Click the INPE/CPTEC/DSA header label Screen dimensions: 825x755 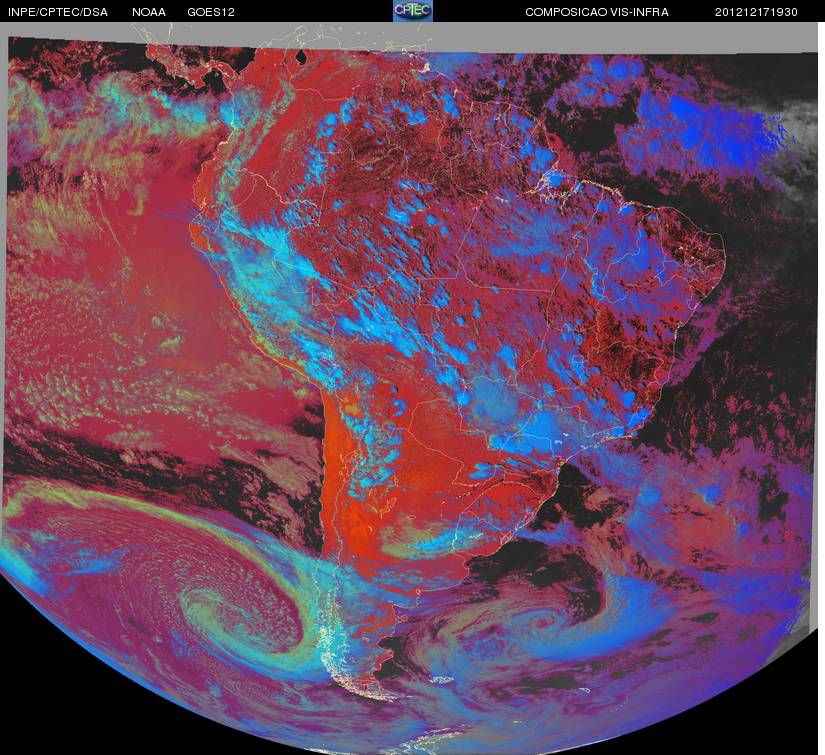[58, 12]
